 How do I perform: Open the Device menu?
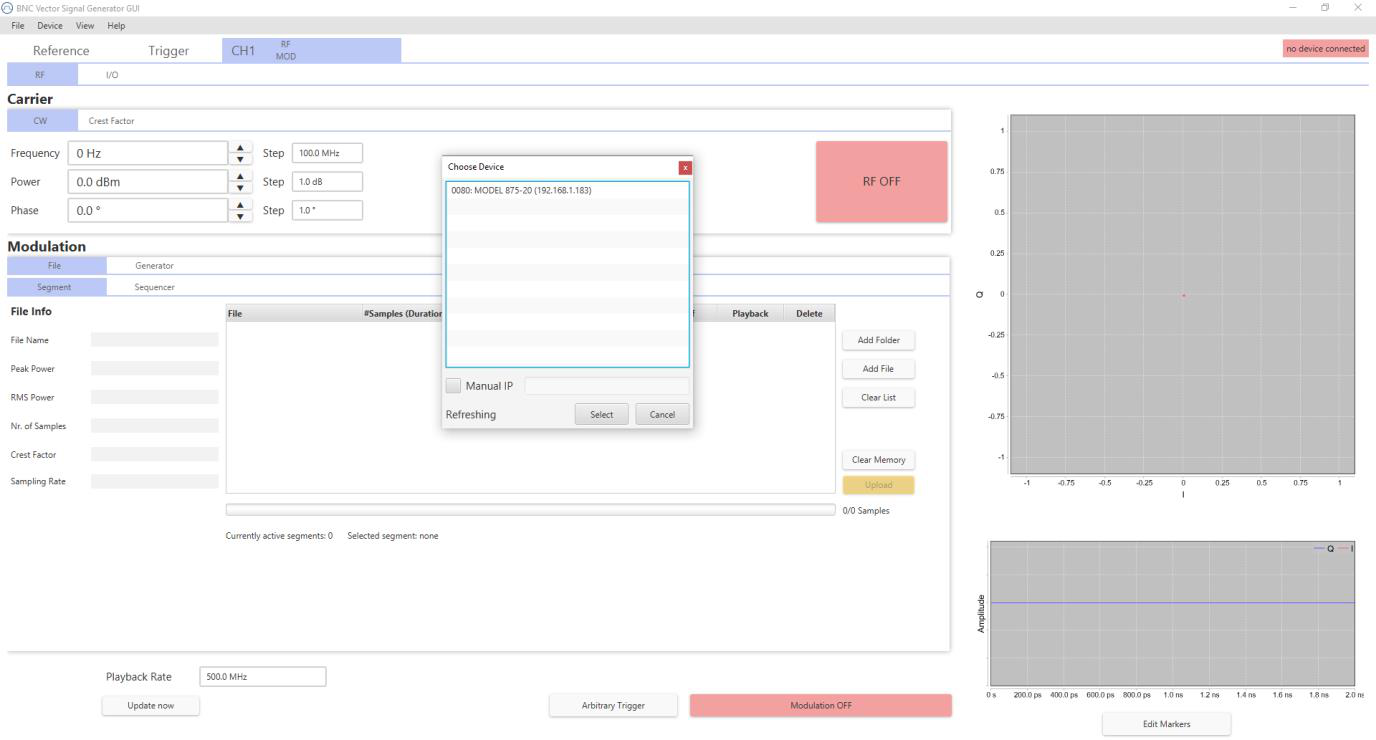(49, 25)
